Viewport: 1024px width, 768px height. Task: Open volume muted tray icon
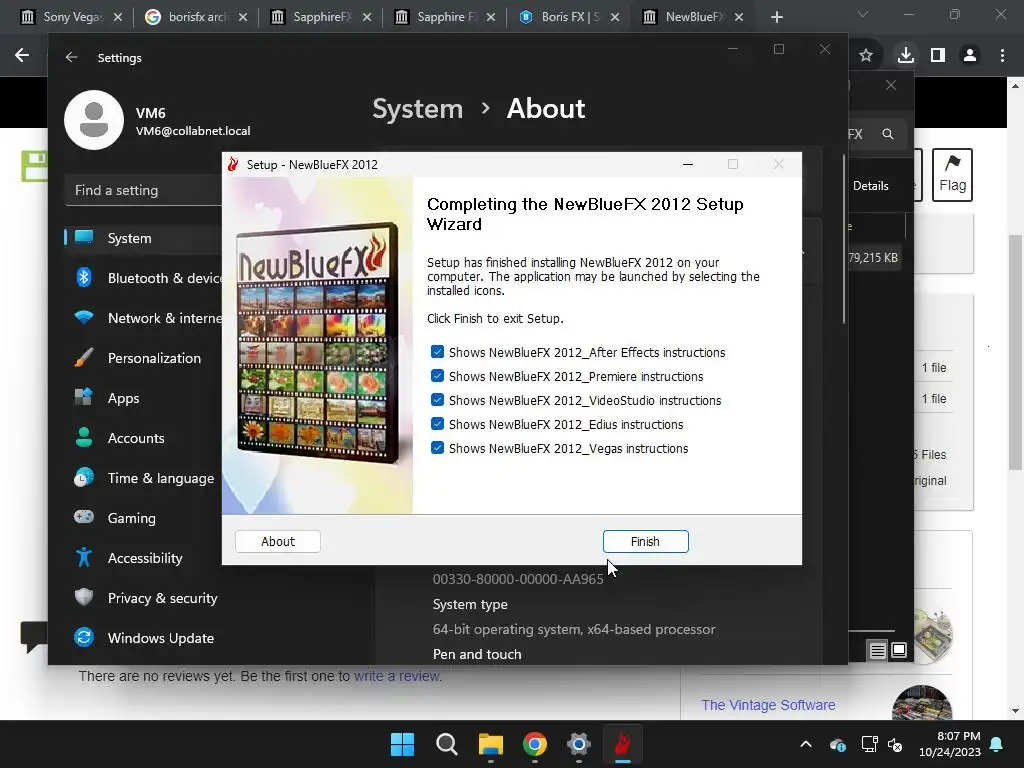point(895,744)
